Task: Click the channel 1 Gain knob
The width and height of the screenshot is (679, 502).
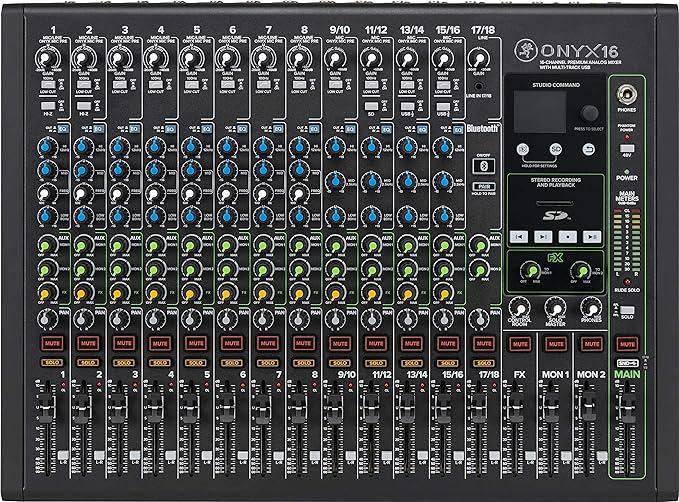Action: click(44, 62)
